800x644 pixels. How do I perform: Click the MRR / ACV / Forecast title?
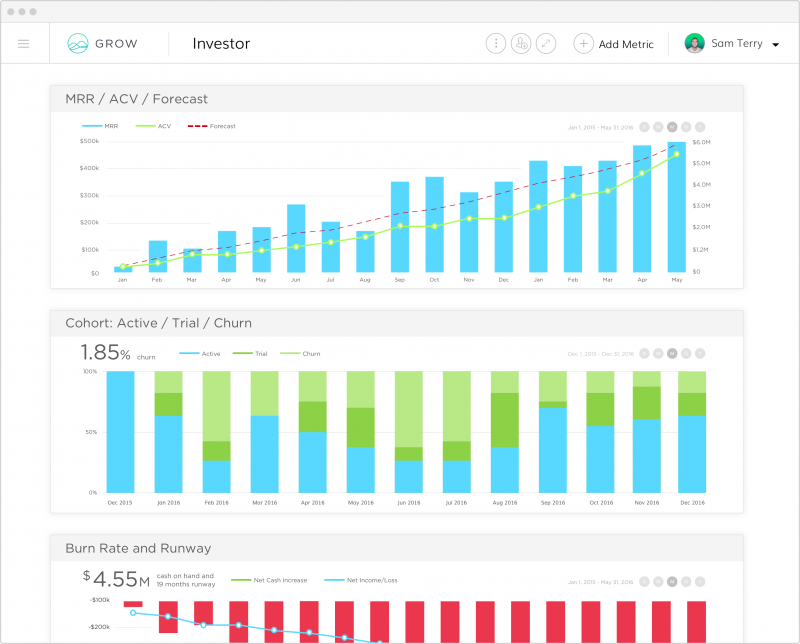tap(136, 99)
